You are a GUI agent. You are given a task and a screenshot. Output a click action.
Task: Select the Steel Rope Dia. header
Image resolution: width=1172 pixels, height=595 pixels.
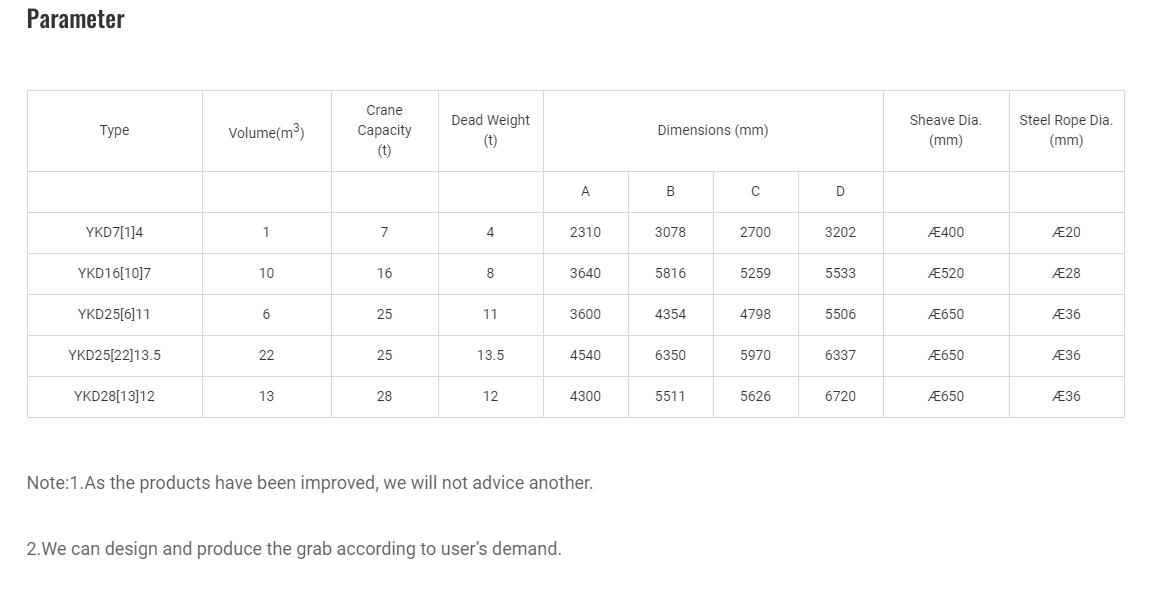click(x=1066, y=130)
